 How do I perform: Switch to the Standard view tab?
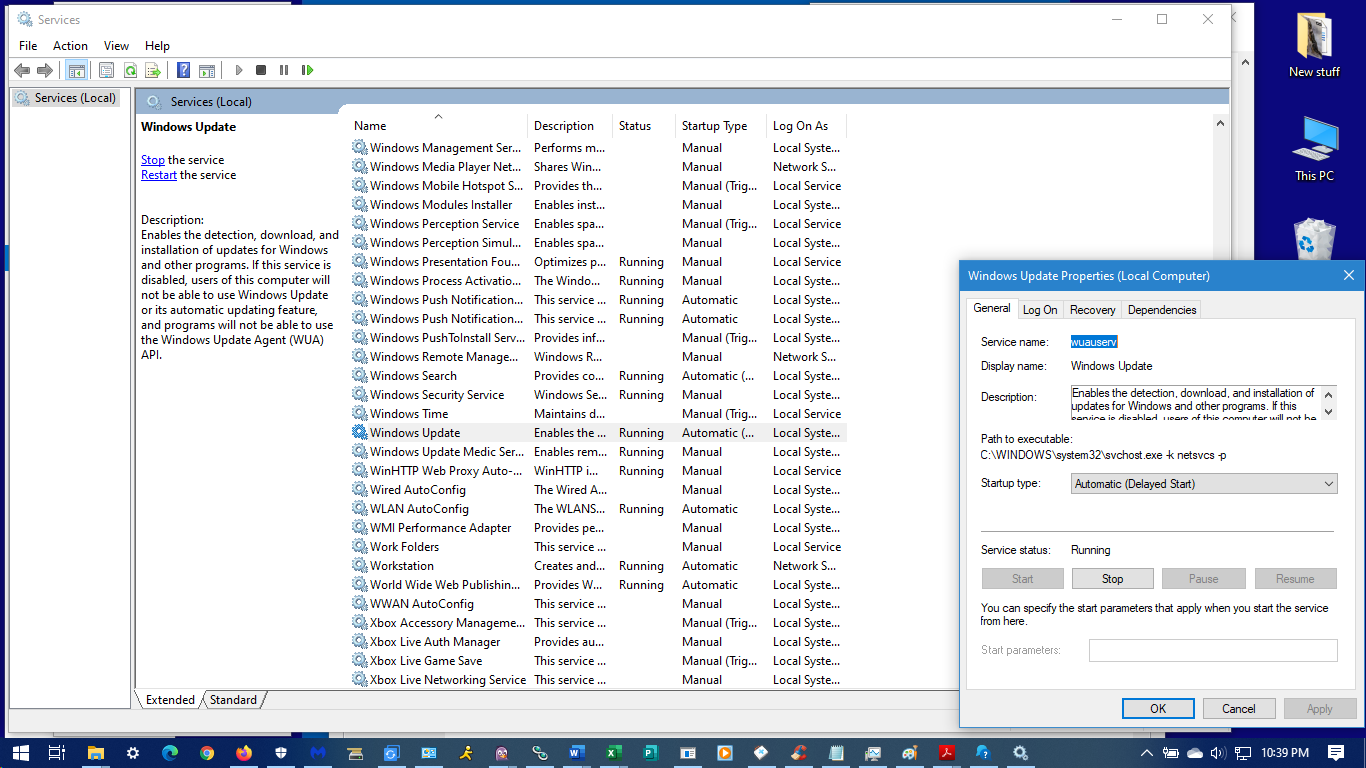233,700
